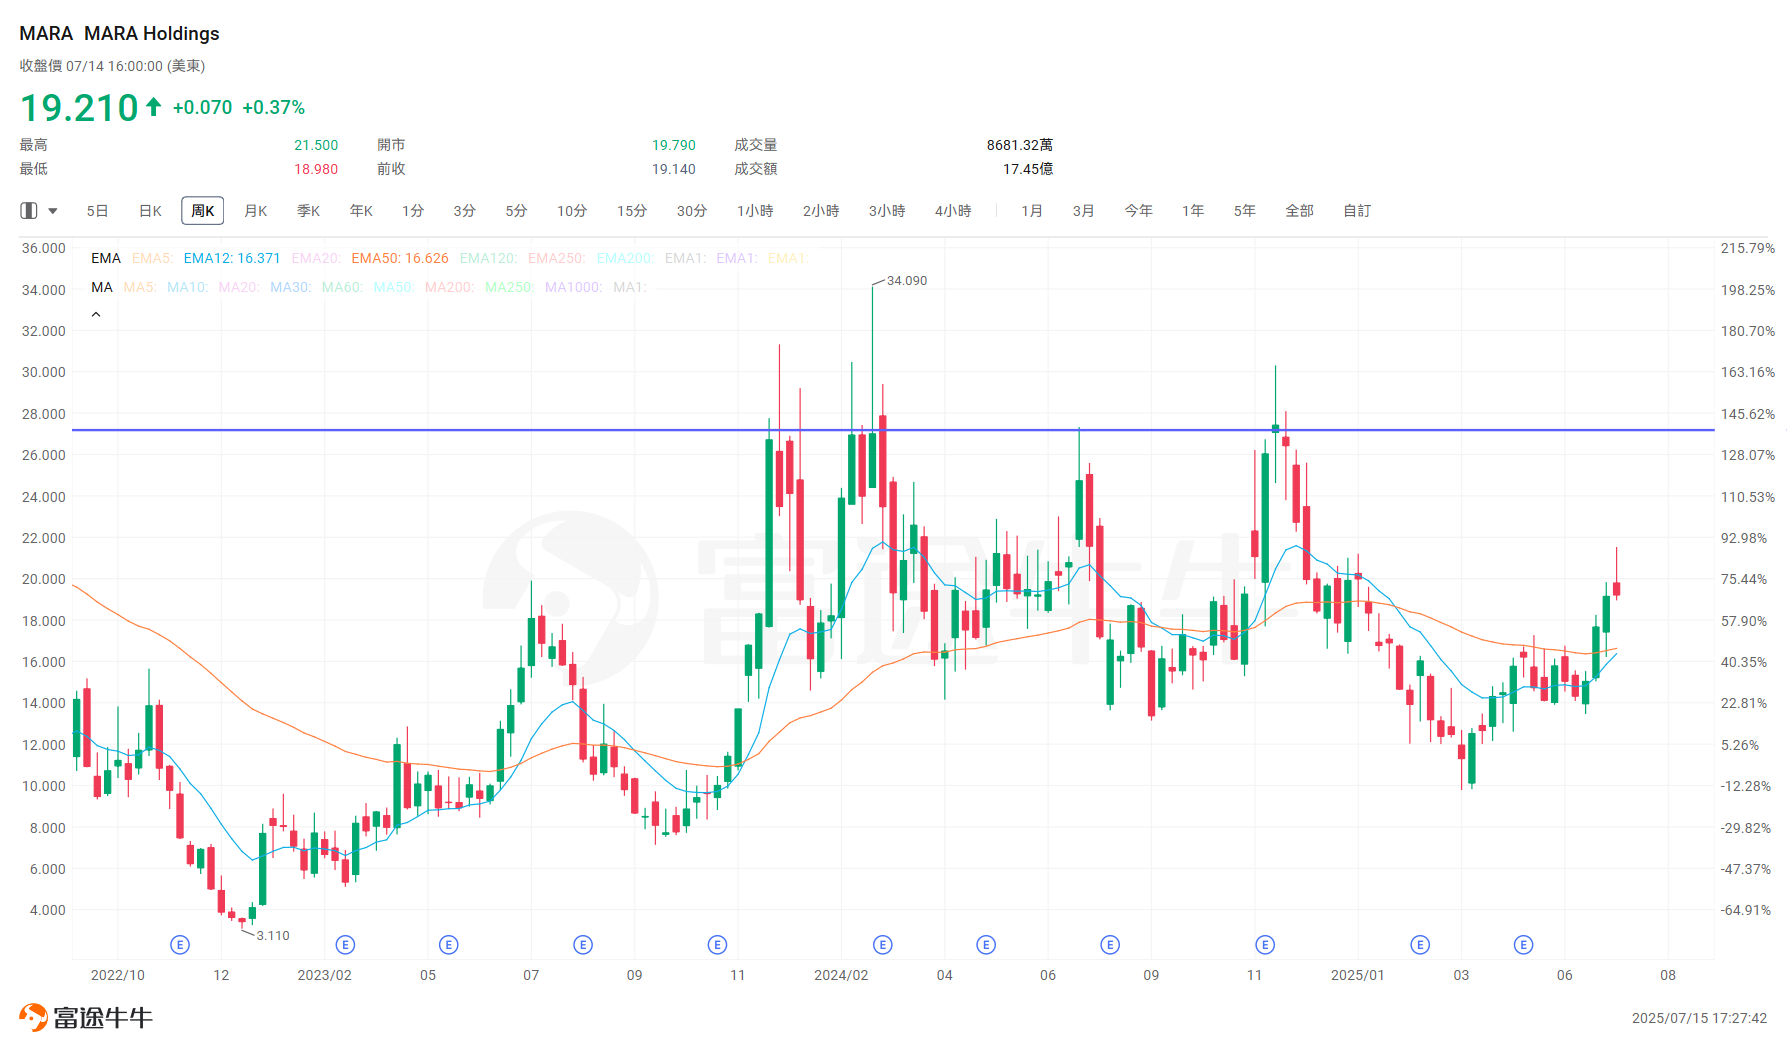1787x1050 pixels.
Task: Collapse the indicator legend with the chevron
Action: (x=96, y=313)
